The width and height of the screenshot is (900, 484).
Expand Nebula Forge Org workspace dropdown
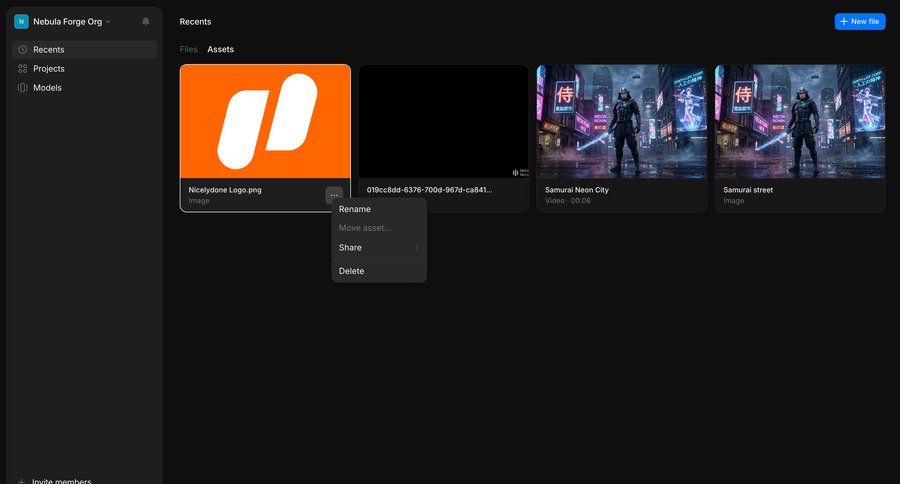(108, 21)
